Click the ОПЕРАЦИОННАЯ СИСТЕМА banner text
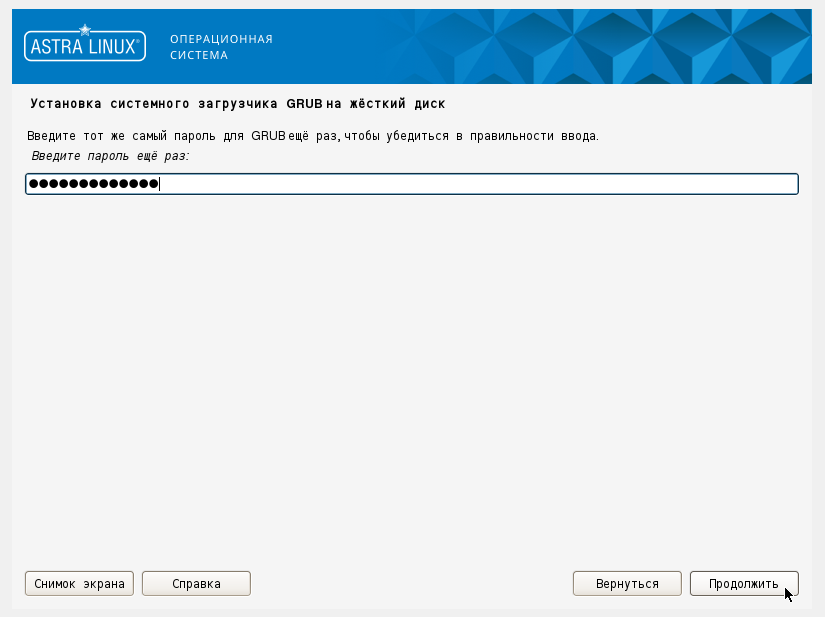 point(221,47)
